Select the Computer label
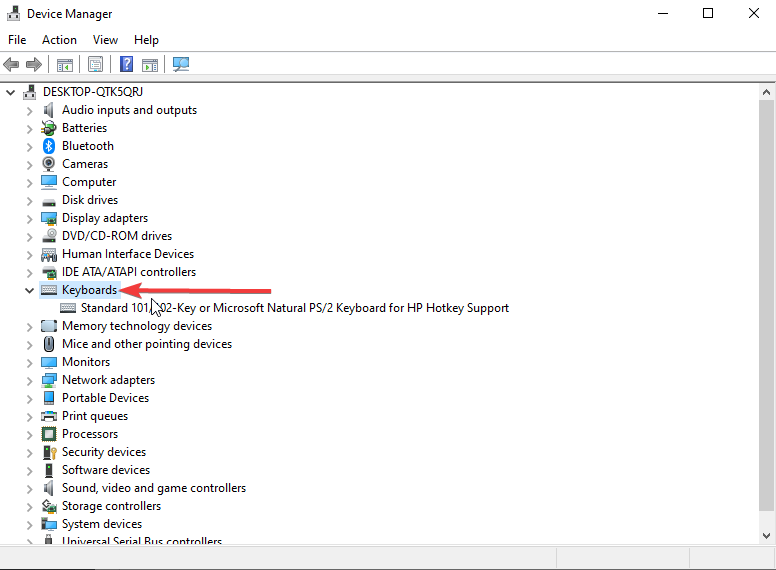 89,182
